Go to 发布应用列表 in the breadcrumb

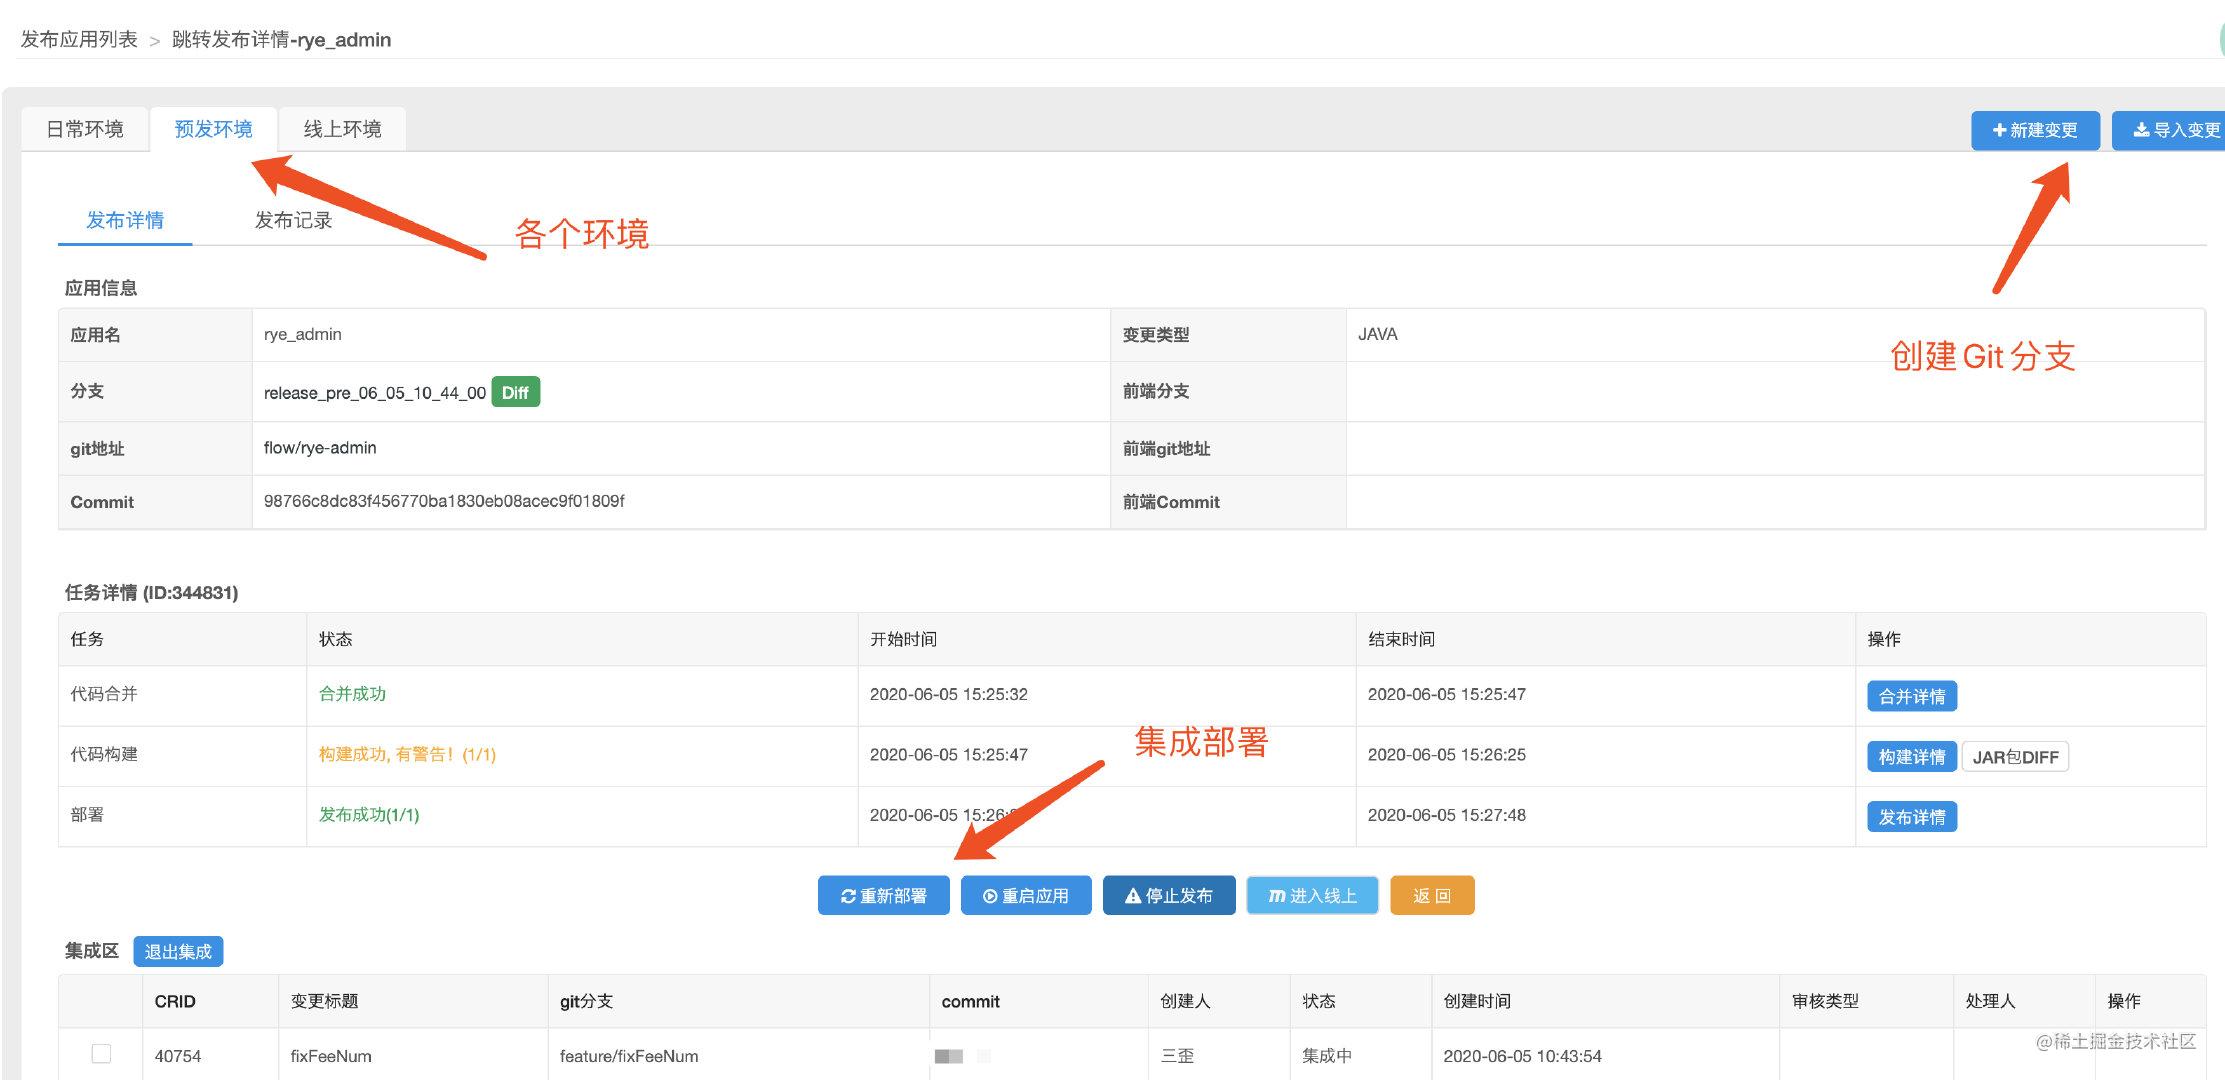click(79, 39)
